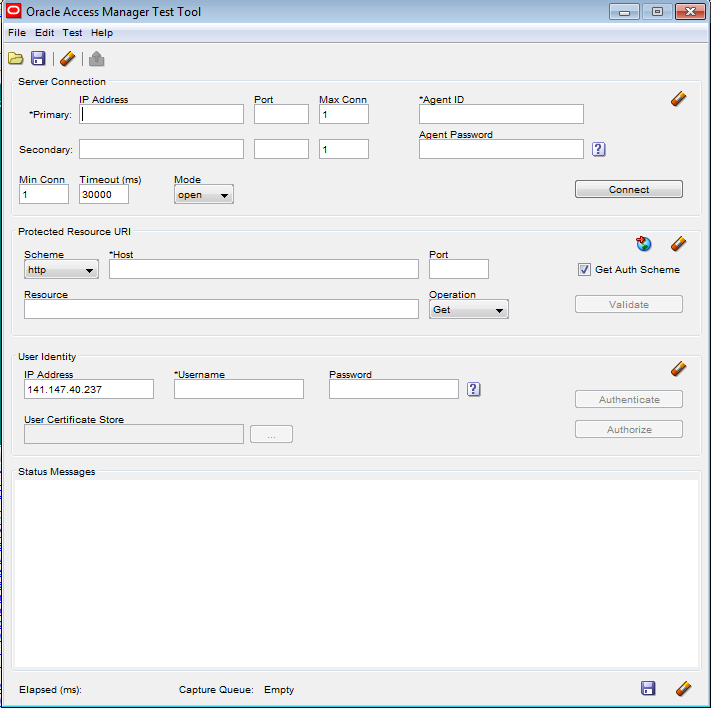Focus the Secondary IP Address field

click(x=161, y=149)
